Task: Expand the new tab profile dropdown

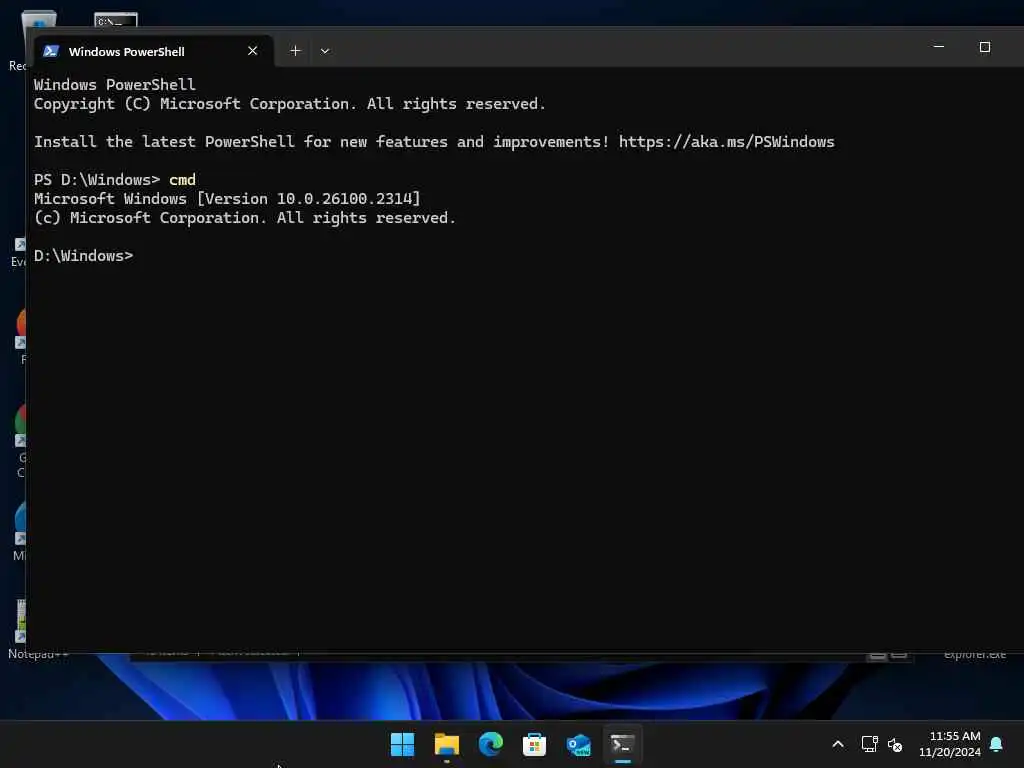Action: [325, 51]
